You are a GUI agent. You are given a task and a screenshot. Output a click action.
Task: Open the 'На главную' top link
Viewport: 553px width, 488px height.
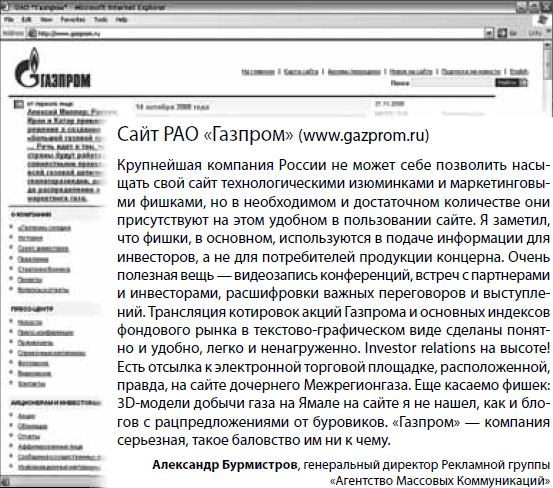tap(258, 72)
